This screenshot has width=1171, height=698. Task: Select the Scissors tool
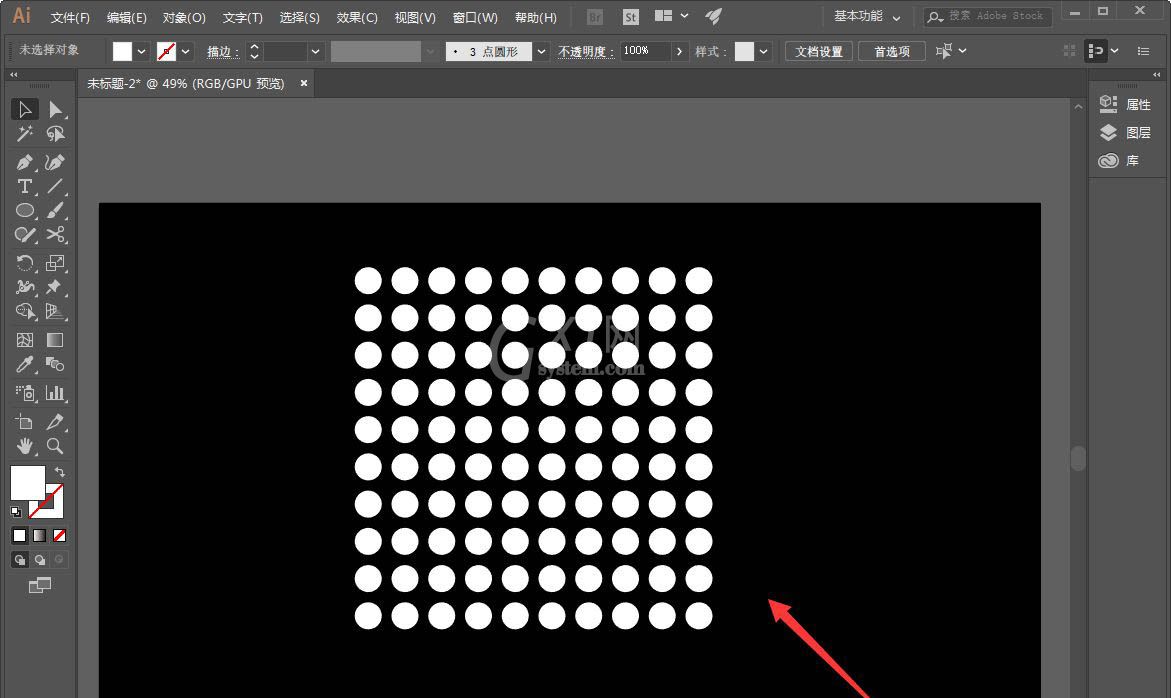pos(55,234)
